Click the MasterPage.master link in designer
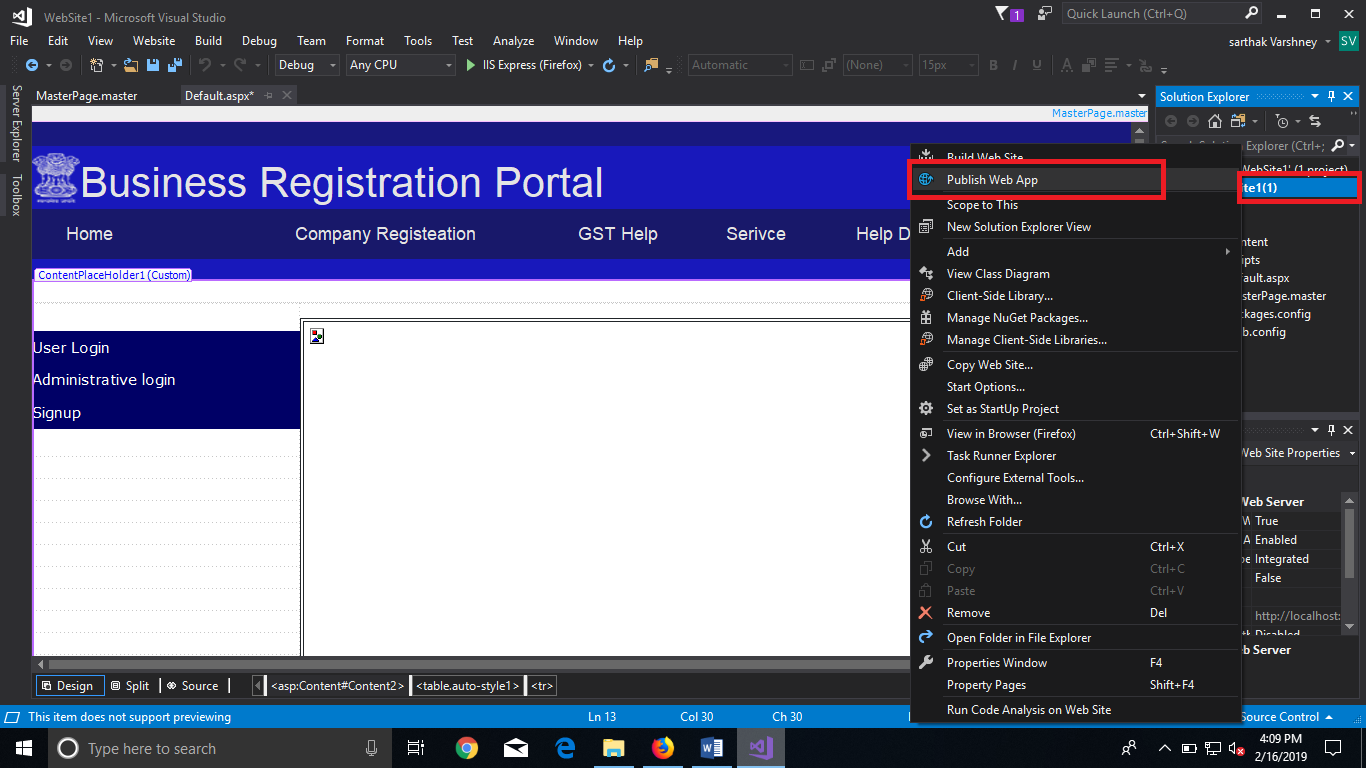Image resolution: width=1366 pixels, height=768 pixels. pos(1099,113)
